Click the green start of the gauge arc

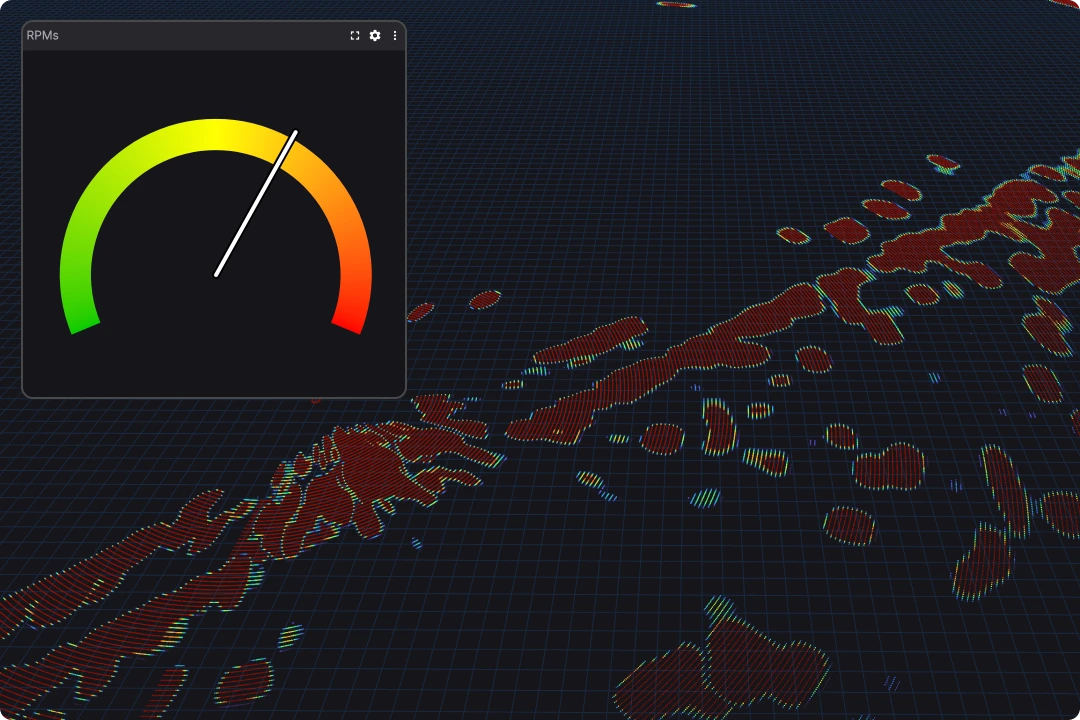[x=82, y=320]
